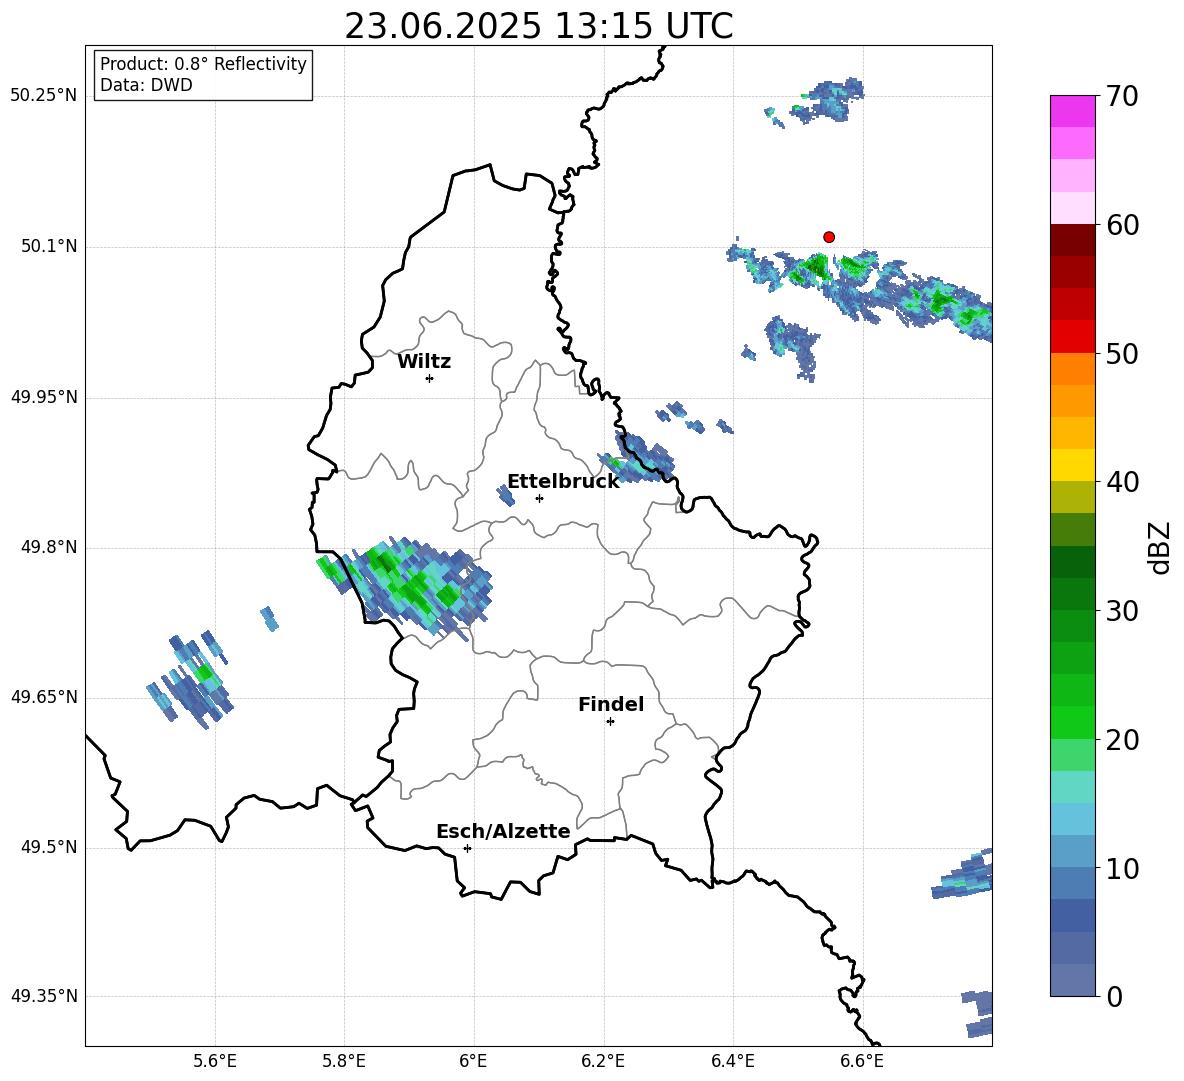Click the Findel station label
The image size is (1184, 1081).
point(611,704)
